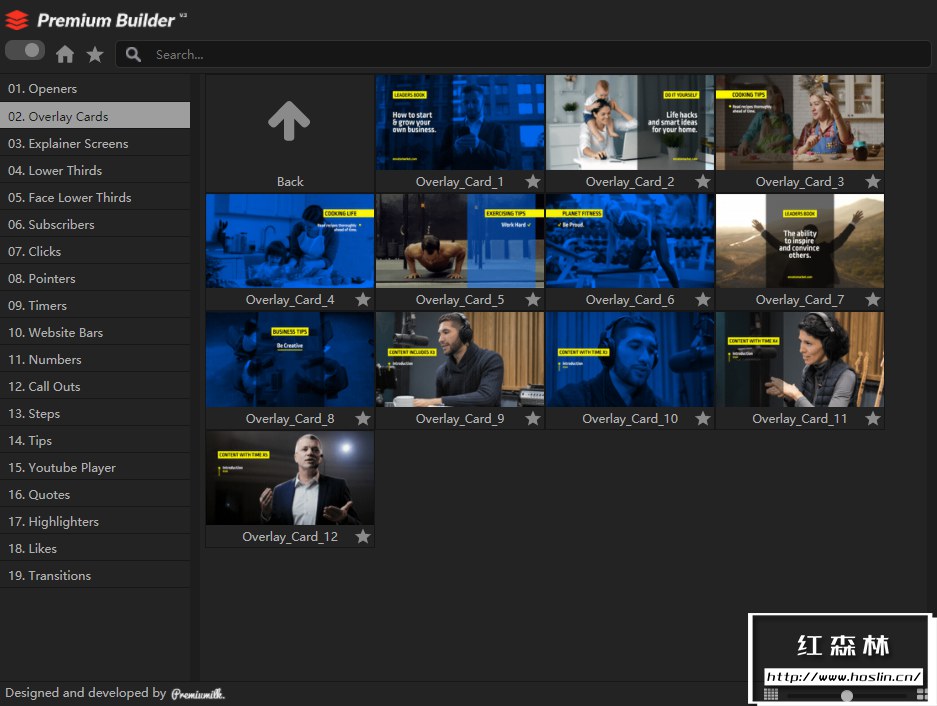Click the Premium Builder logo icon
This screenshot has width=937, height=706.
[x=17, y=20]
